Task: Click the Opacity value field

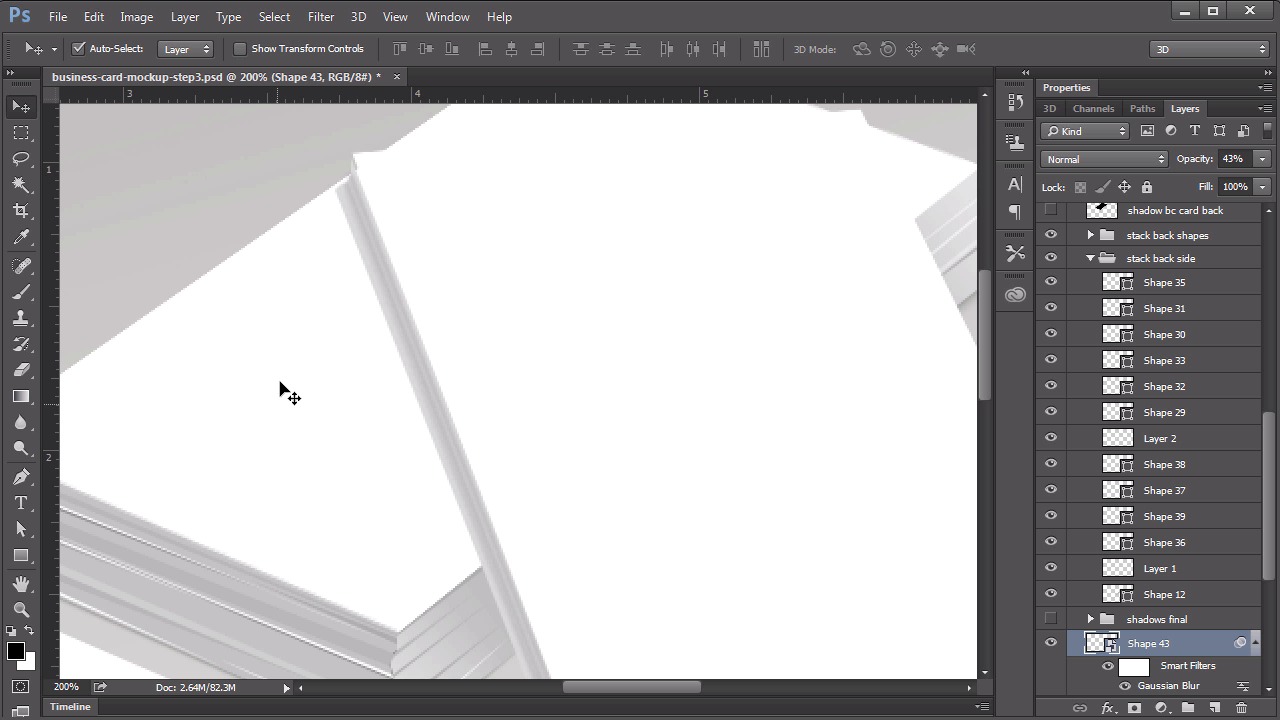Action: 1232,159
